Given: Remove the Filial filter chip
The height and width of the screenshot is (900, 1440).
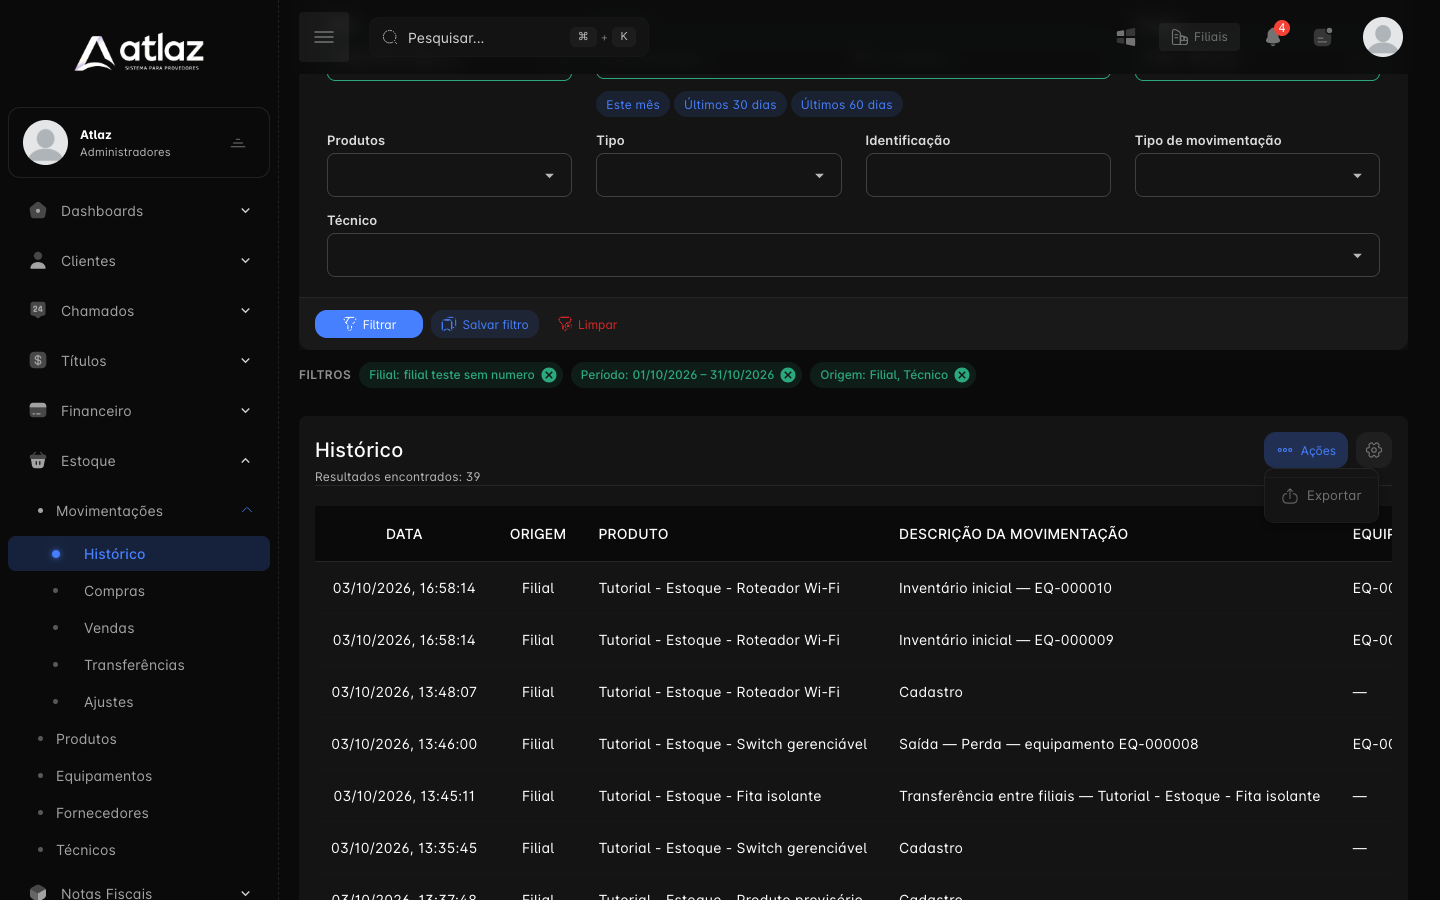Looking at the screenshot, I should click(x=549, y=375).
